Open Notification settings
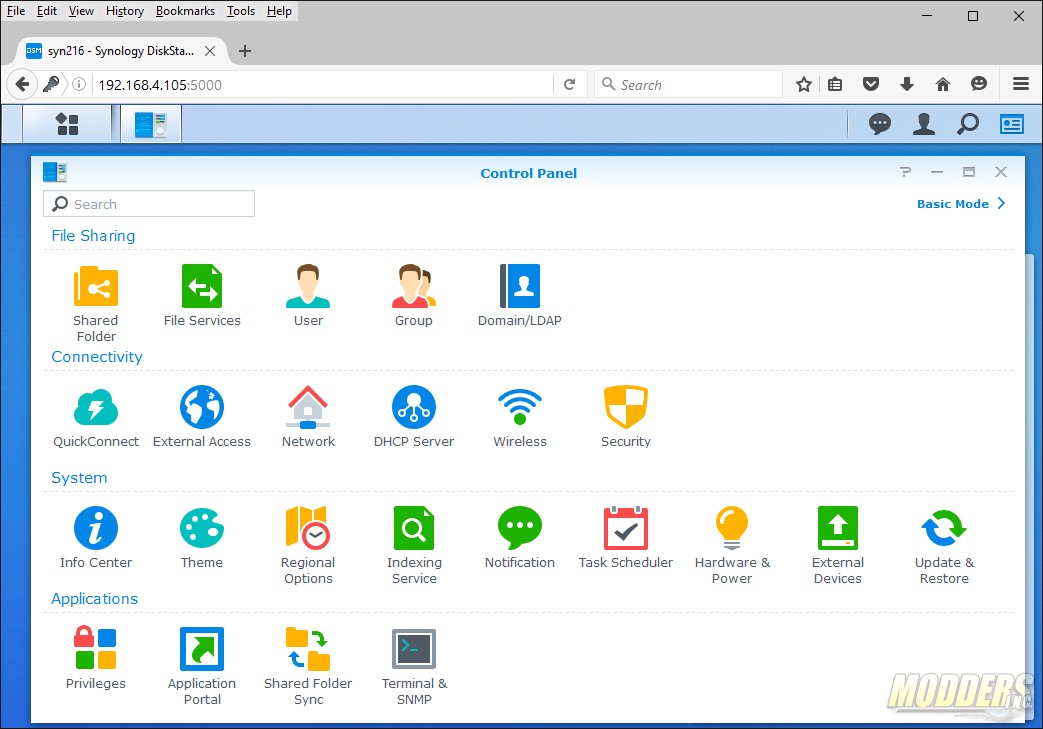1043x729 pixels. tap(520, 538)
